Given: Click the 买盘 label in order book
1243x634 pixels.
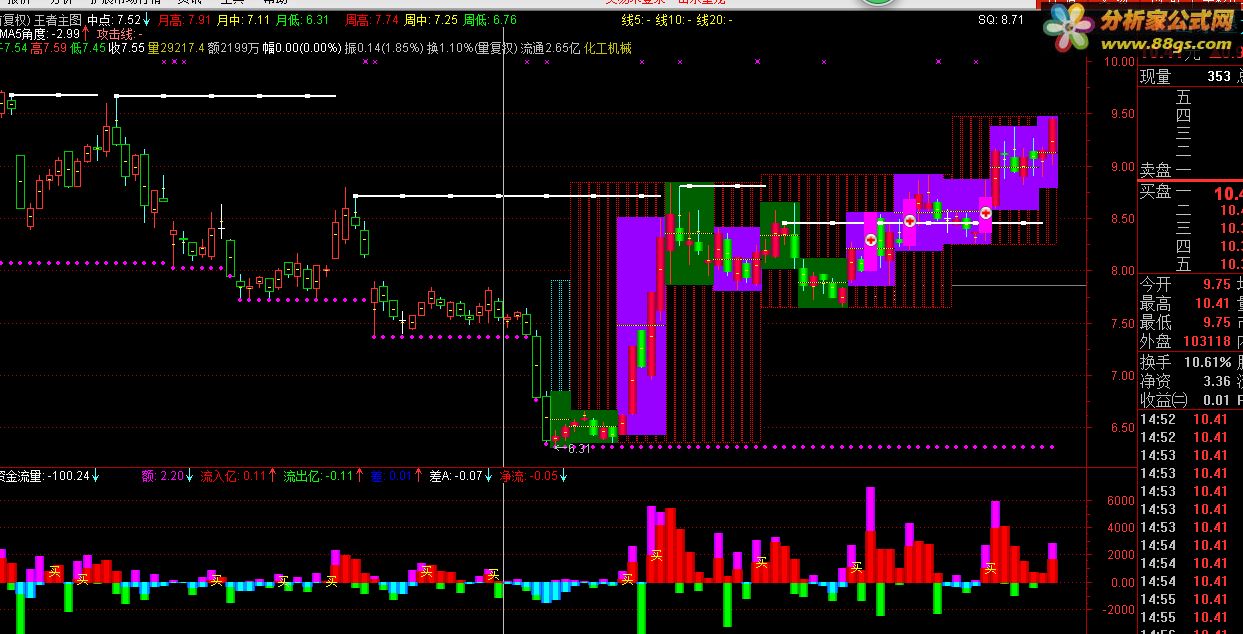Looking at the screenshot, I should click(1156, 191).
